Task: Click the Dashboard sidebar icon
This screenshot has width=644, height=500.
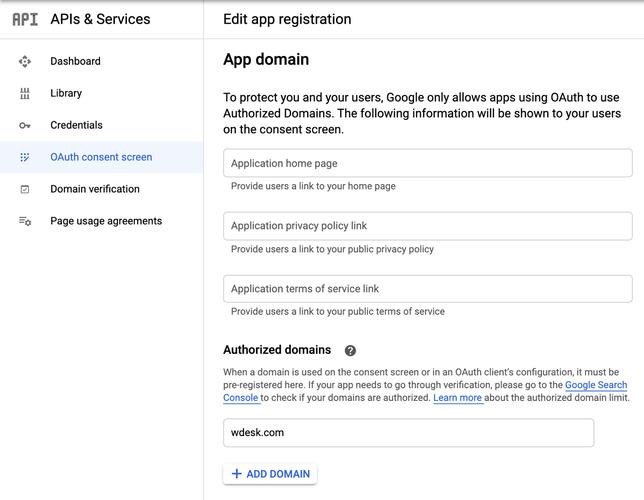Action: 25,61
